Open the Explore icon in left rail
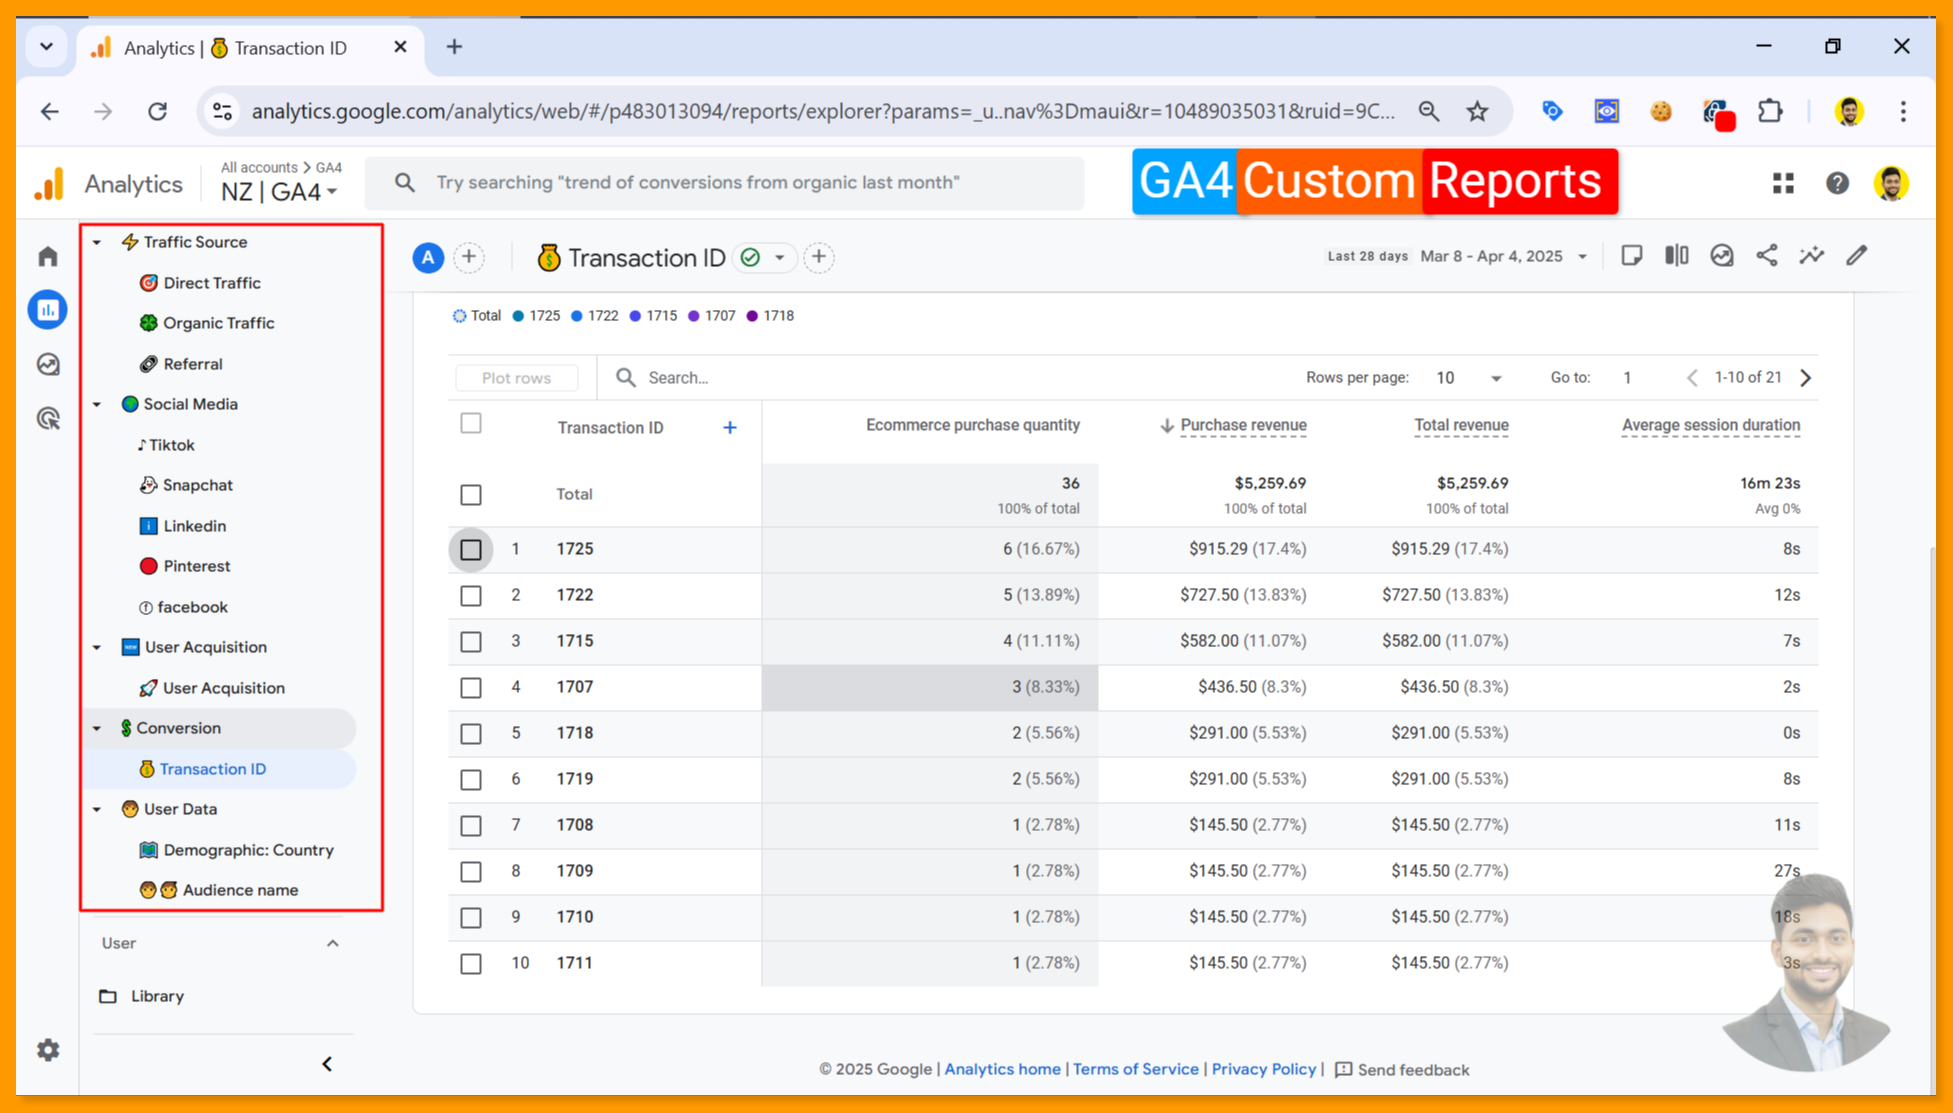 tap(48, 364)
